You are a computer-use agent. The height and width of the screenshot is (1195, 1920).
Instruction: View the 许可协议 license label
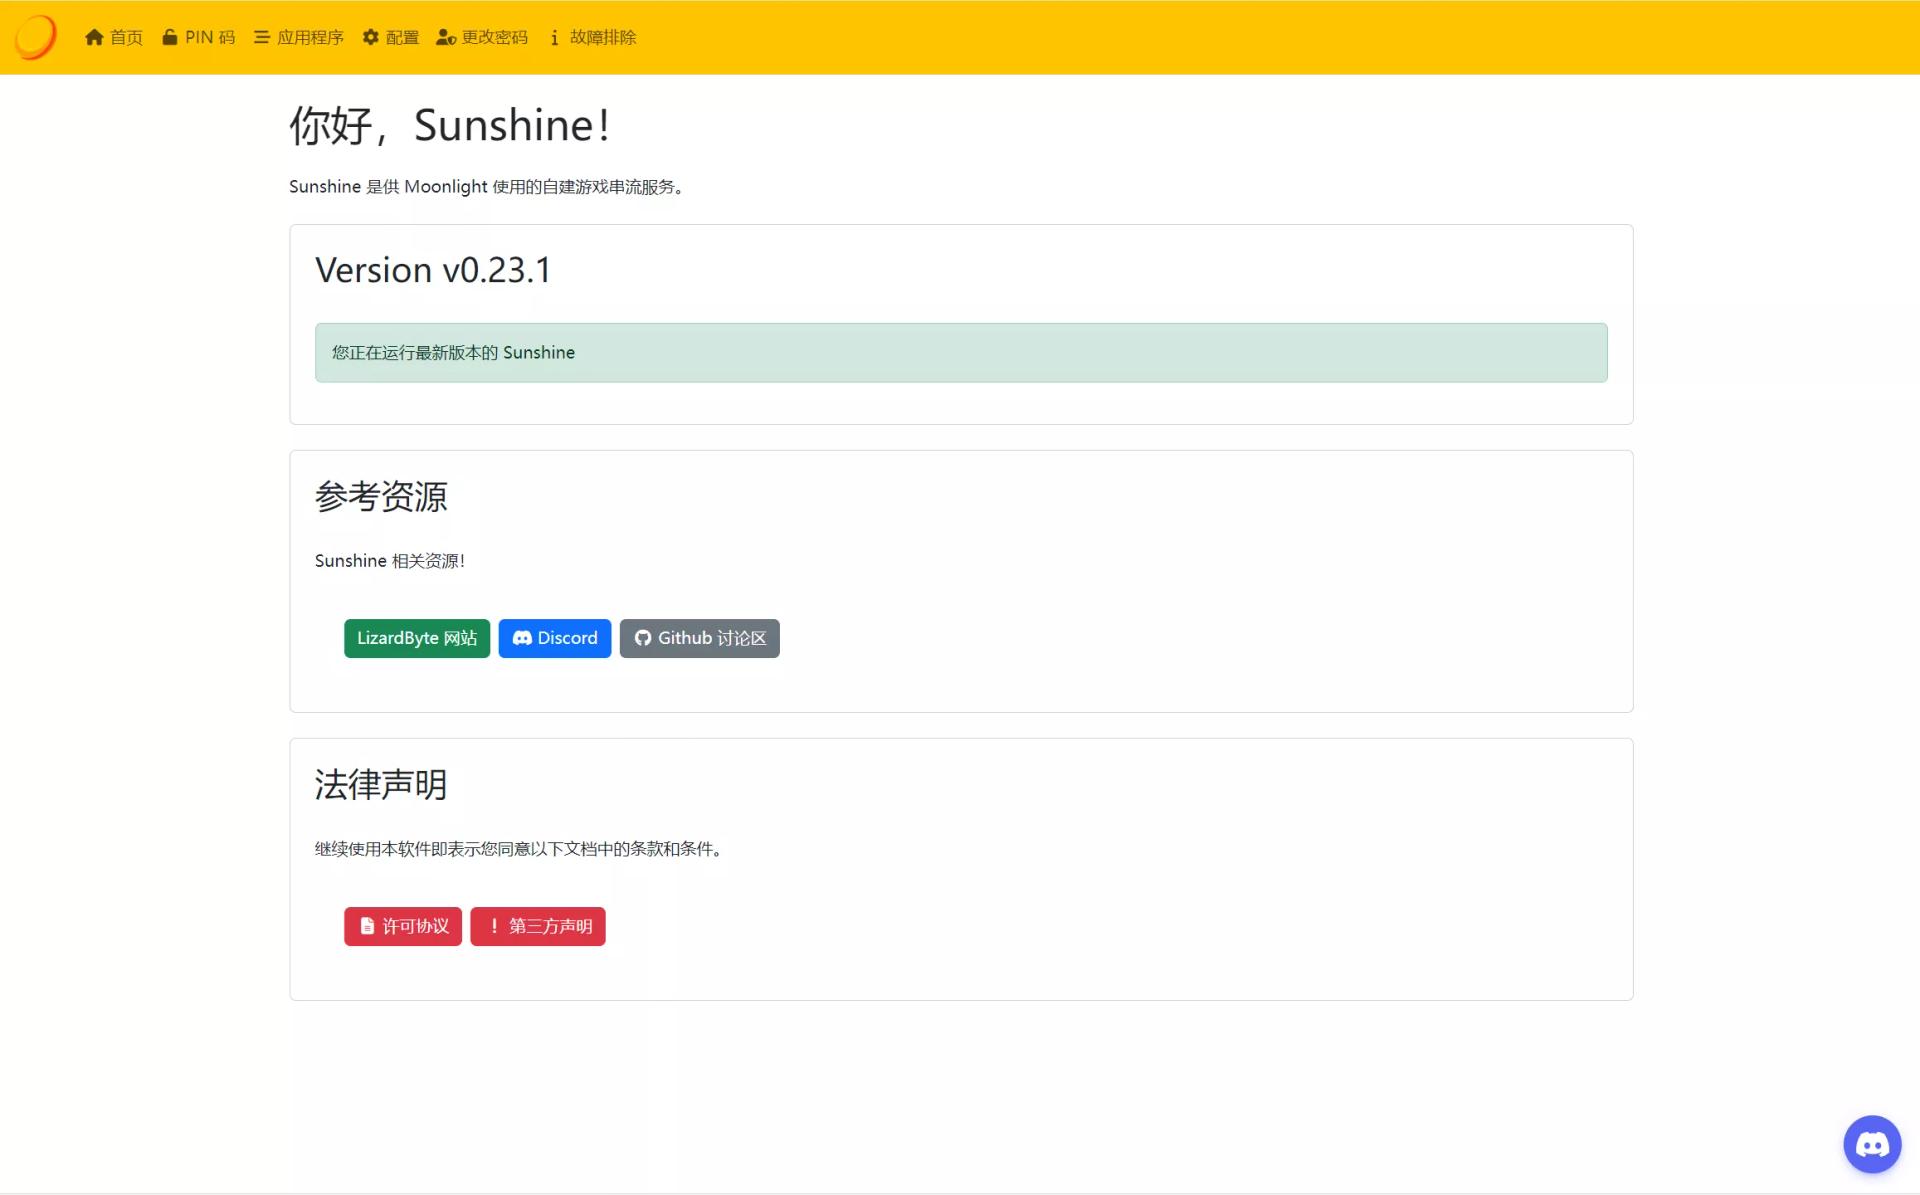416,926
